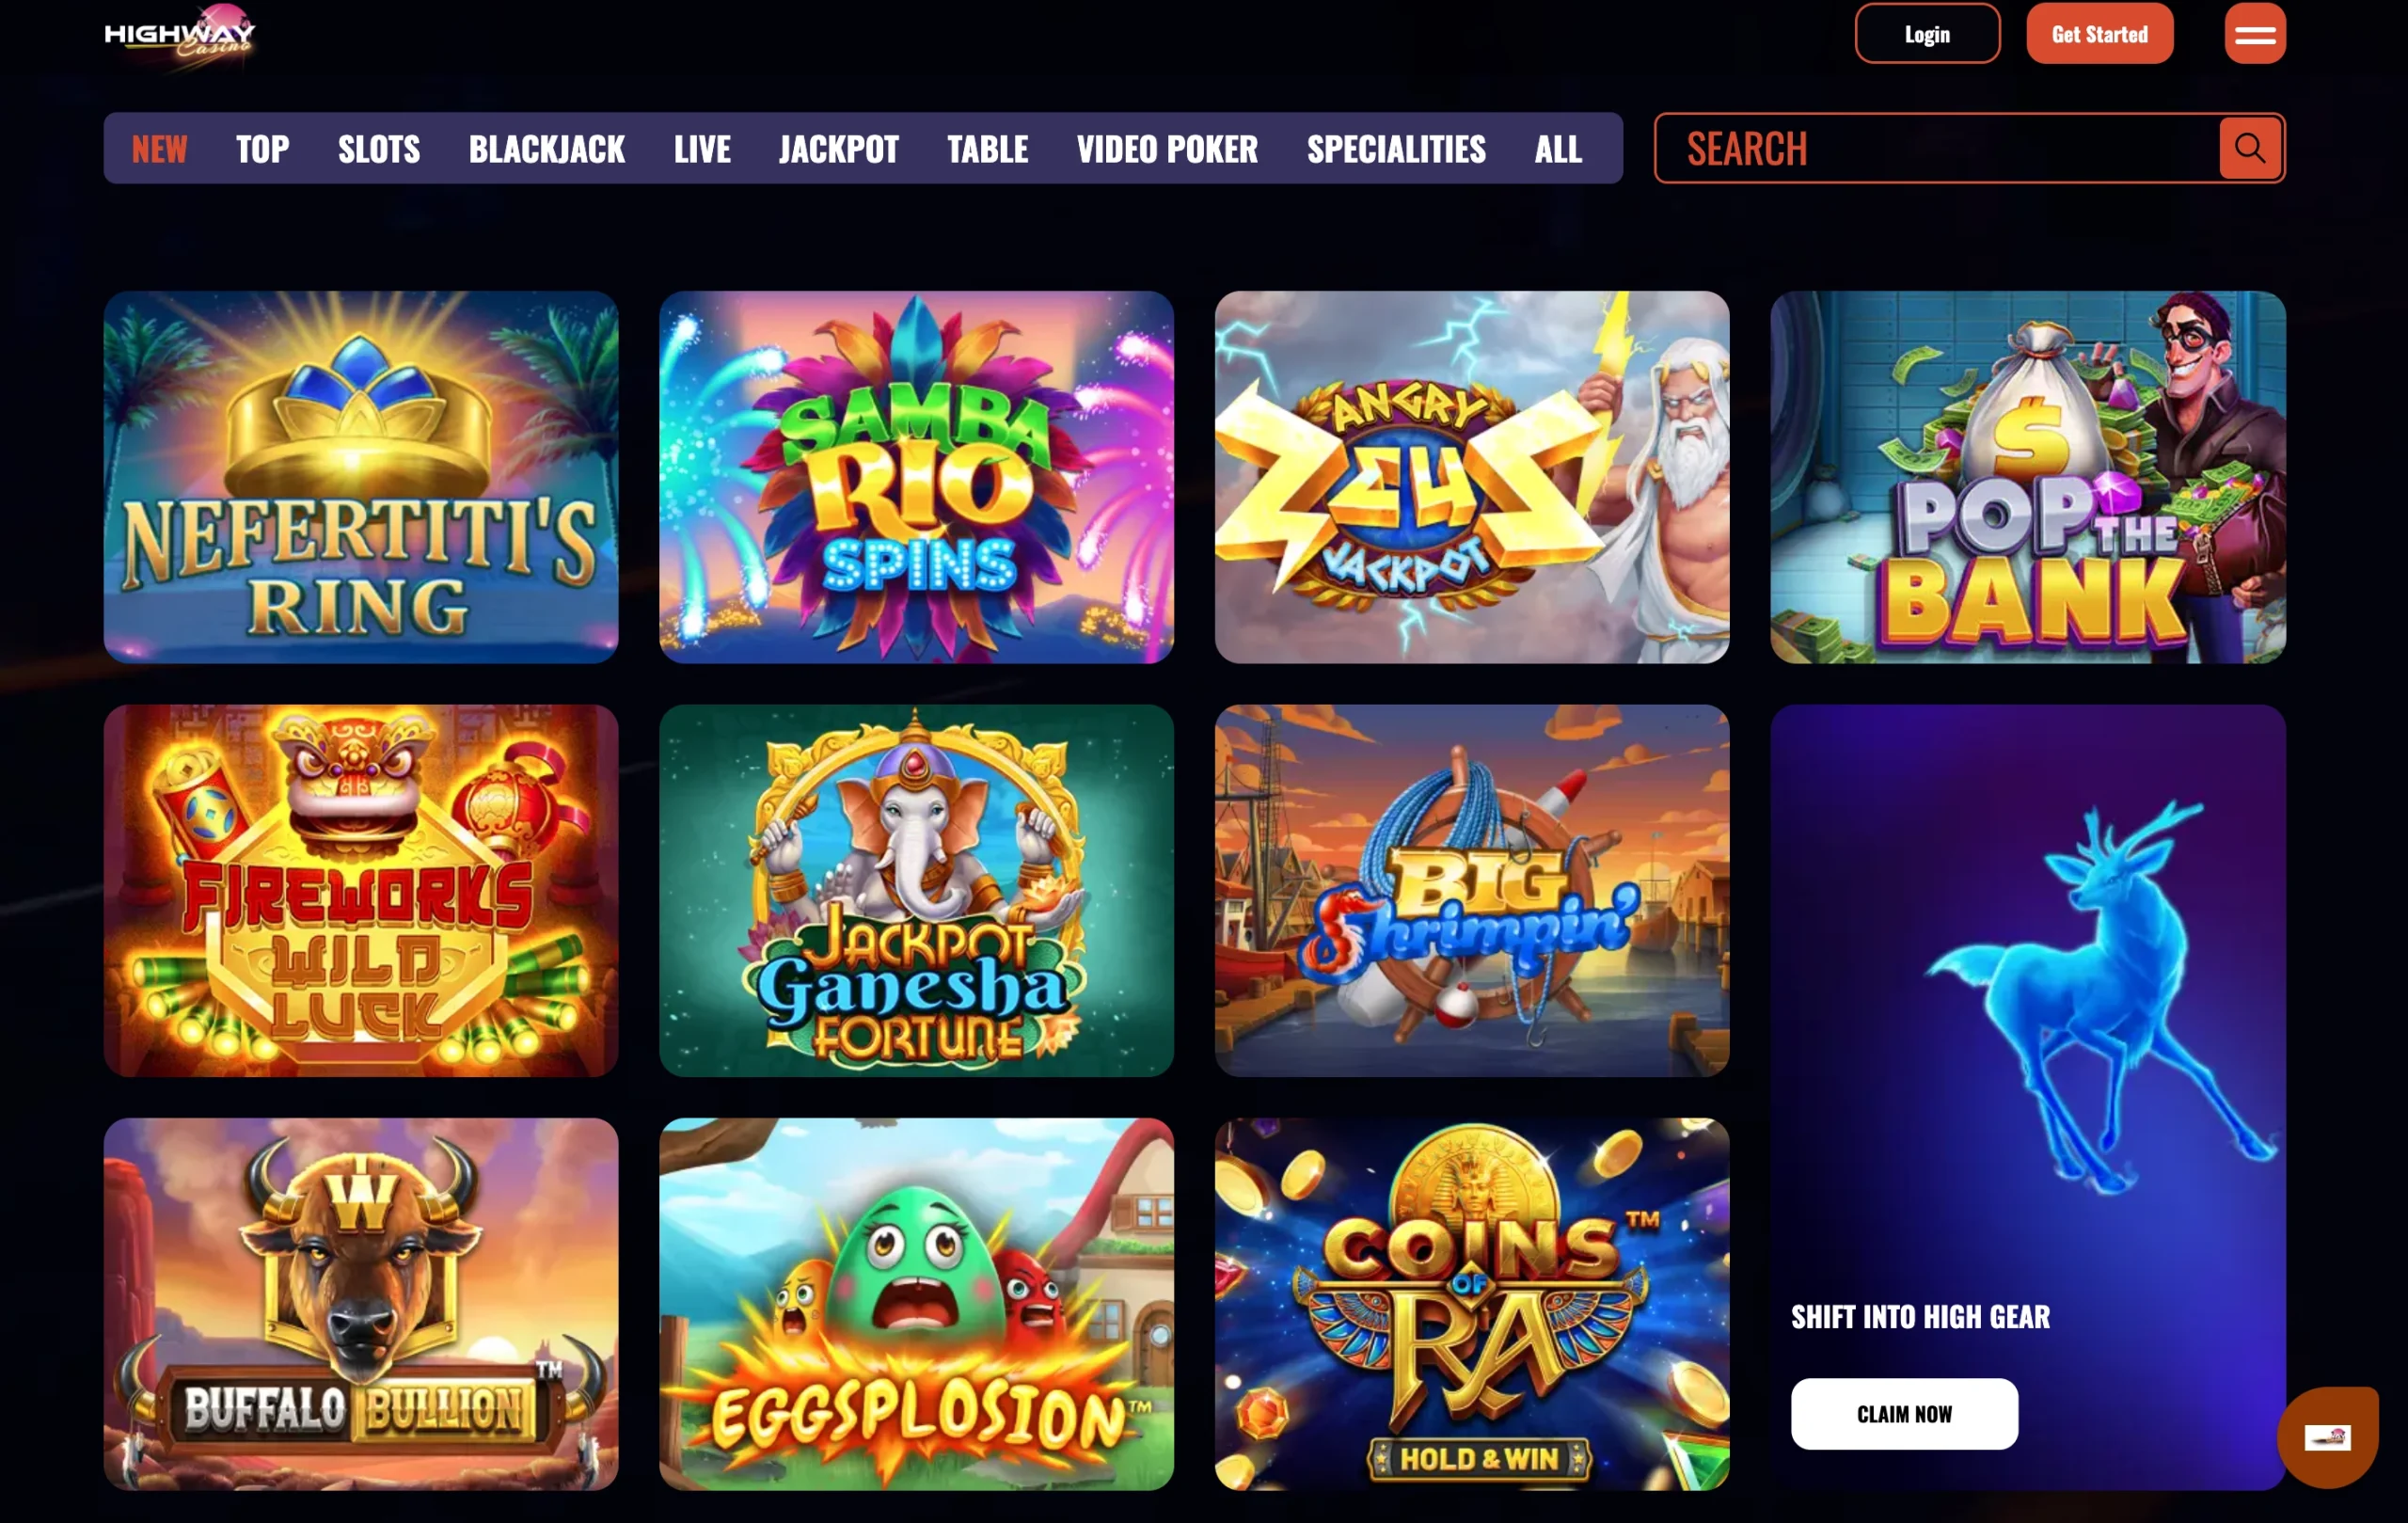Open Nefertiti's Ring game thumbnail
This screenshot has height=1523, width=2408.
coord(361,477)
